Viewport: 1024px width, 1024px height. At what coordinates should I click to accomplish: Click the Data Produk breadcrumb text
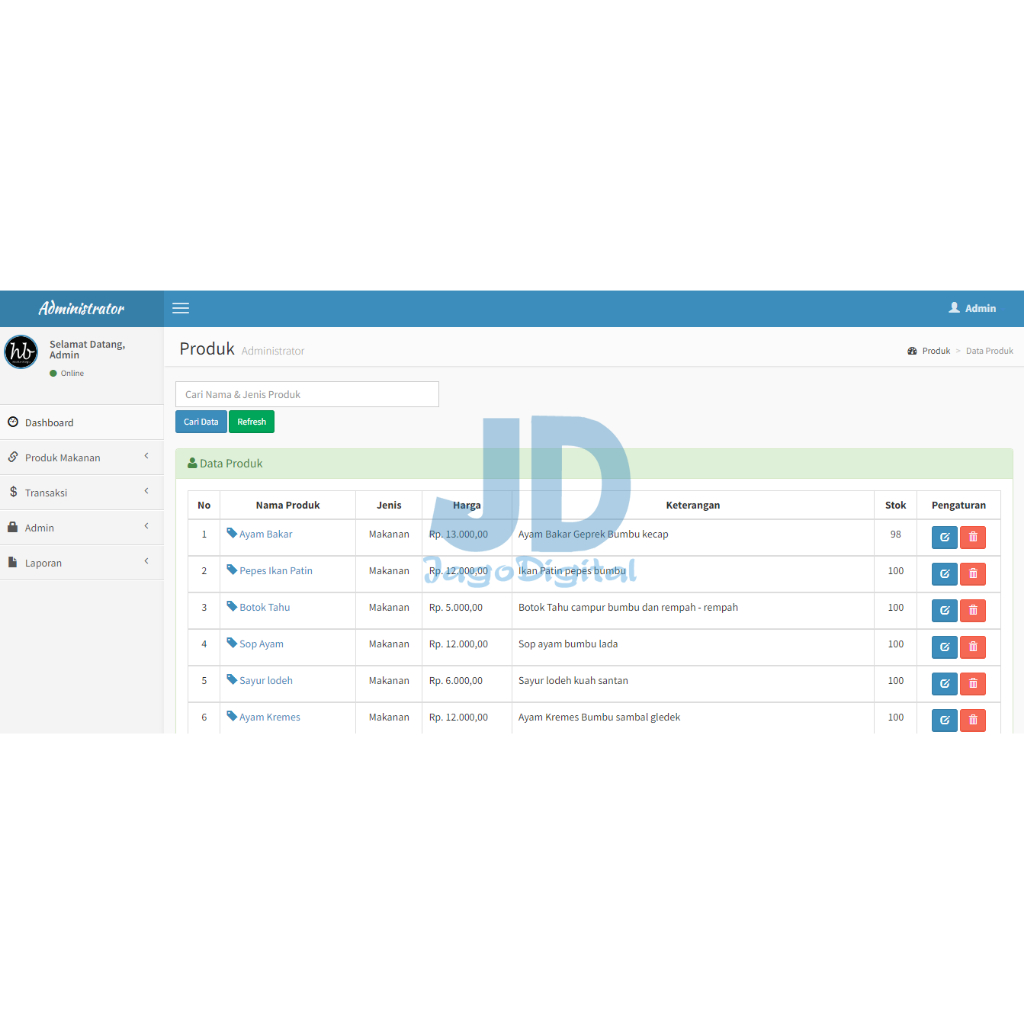(989, 351)
